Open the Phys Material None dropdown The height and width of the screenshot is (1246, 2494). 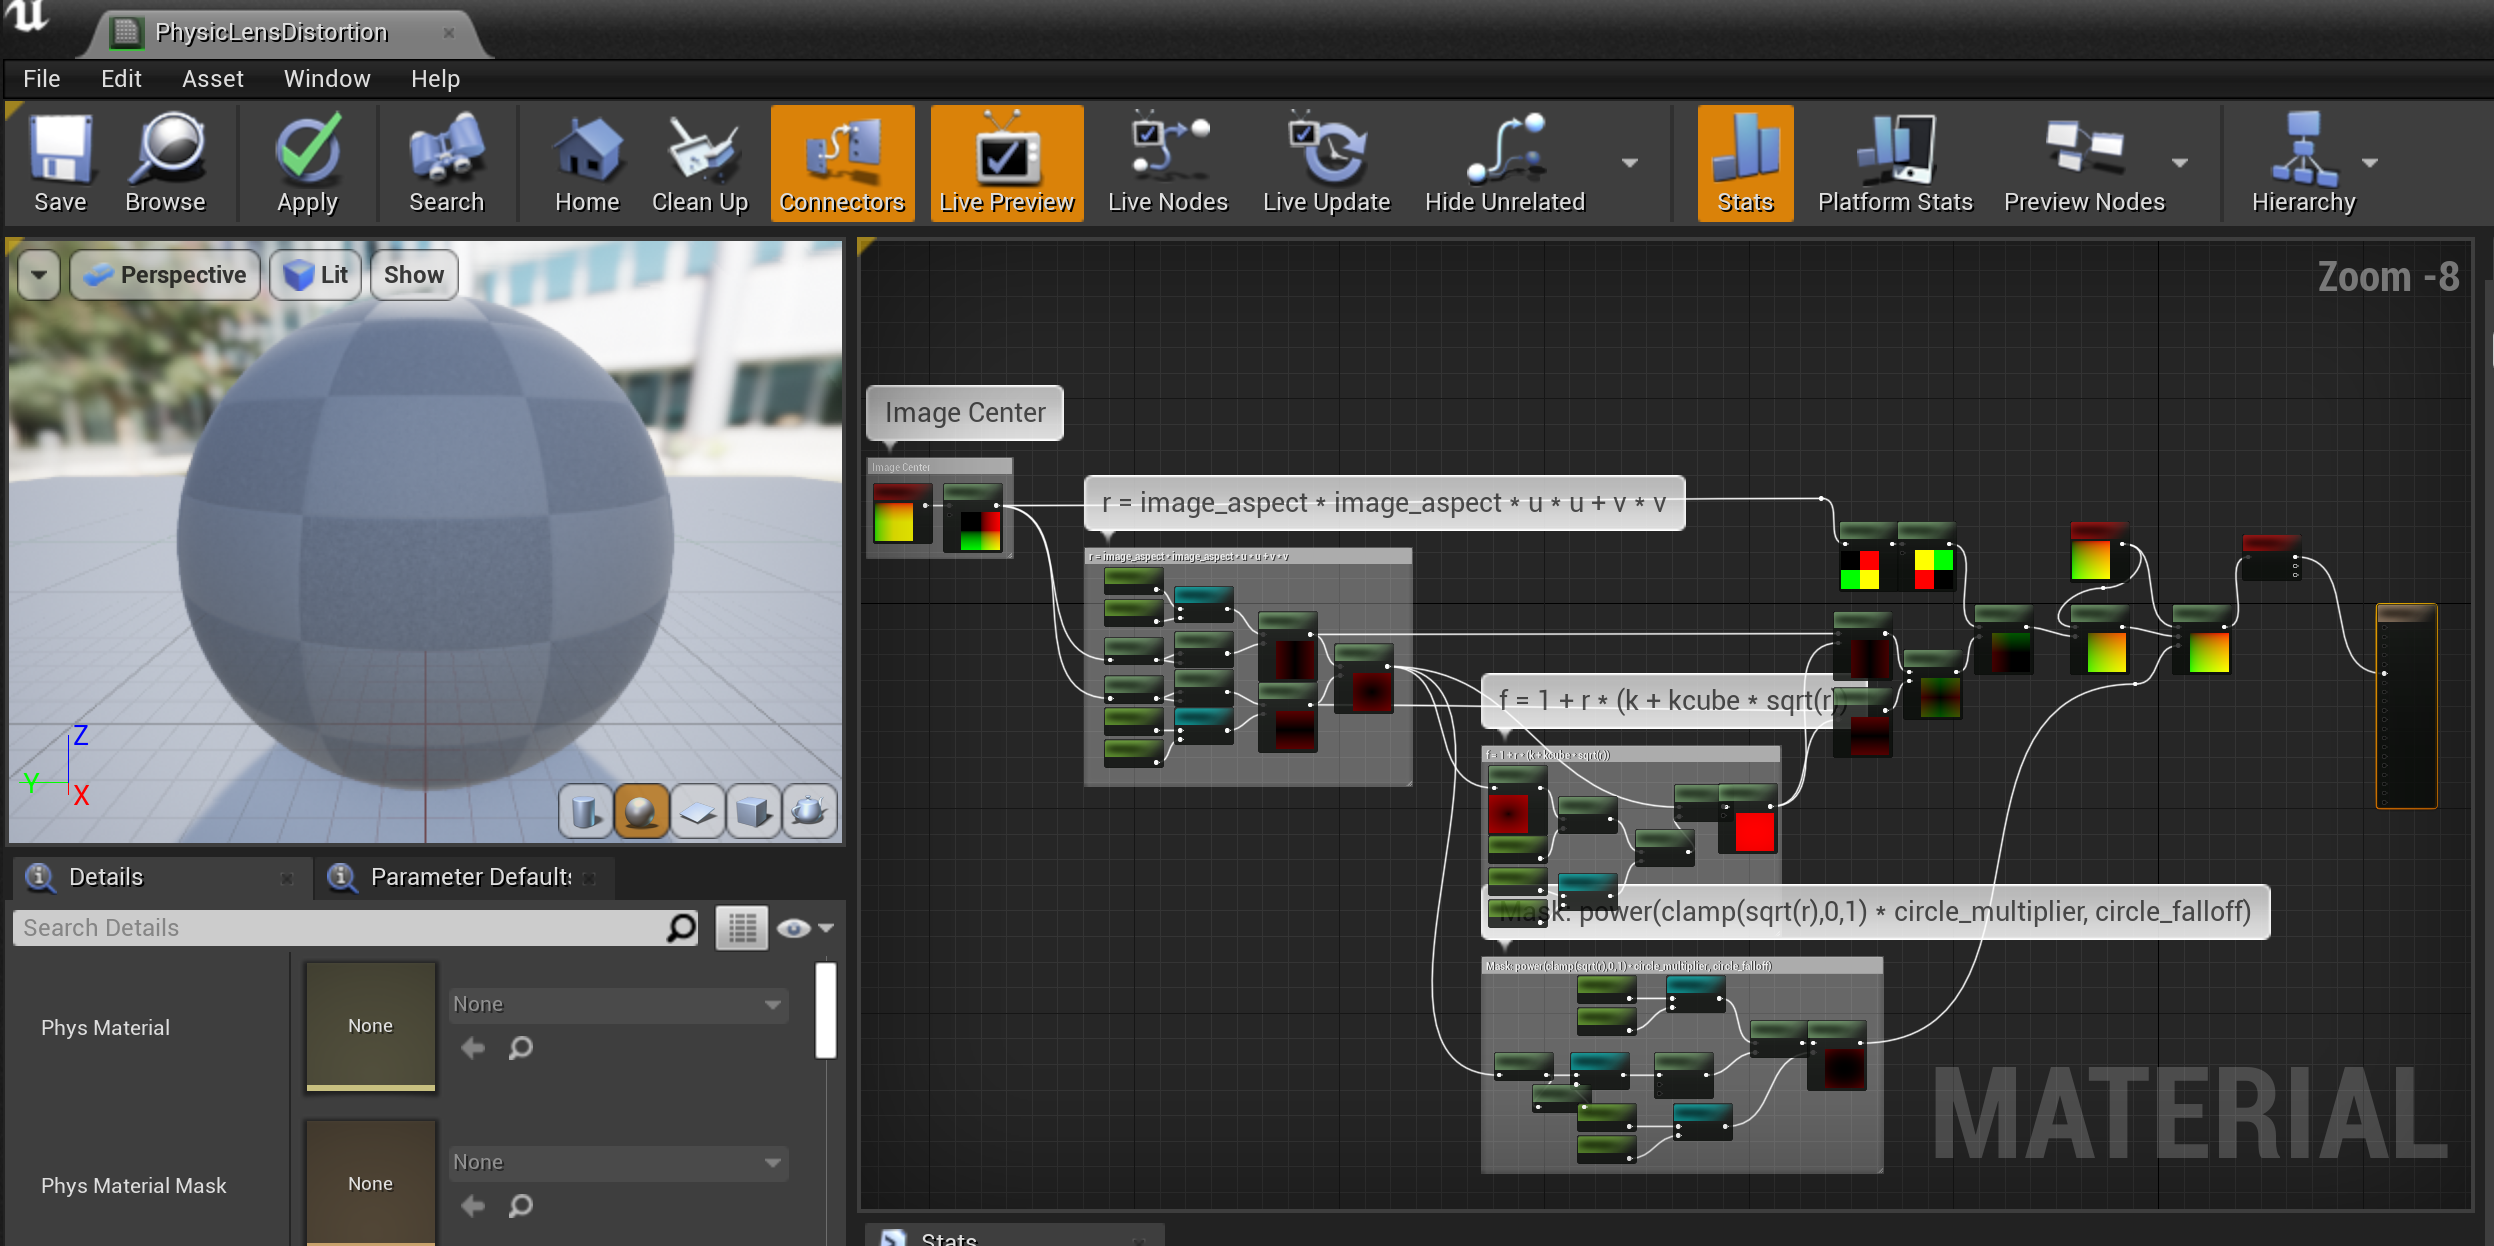tap(616, 1004)
